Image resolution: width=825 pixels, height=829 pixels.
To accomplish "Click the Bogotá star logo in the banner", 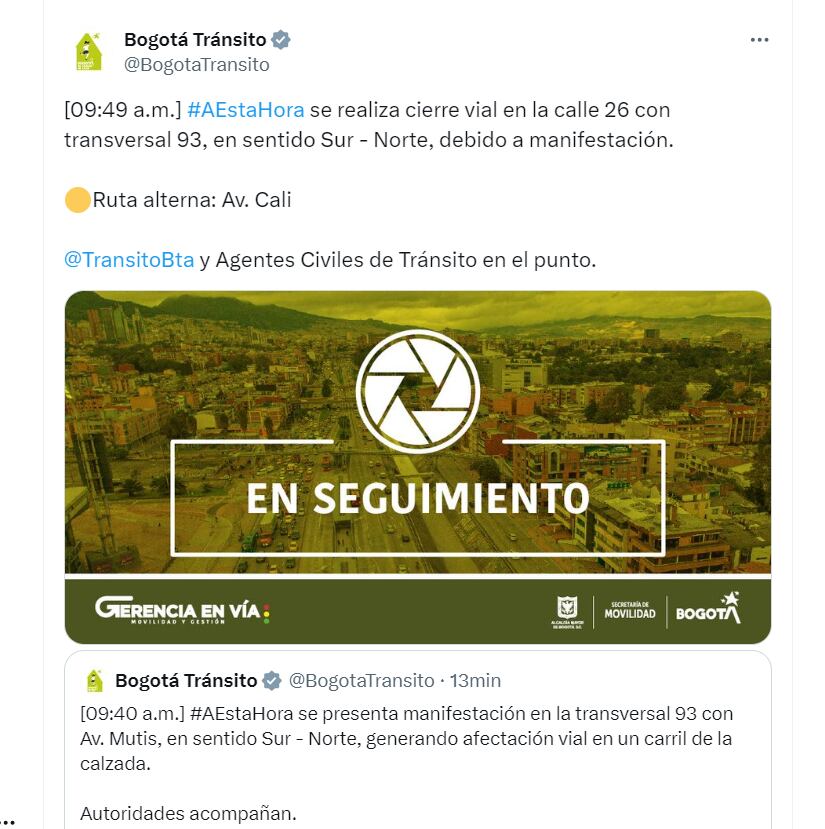I will pyautogui.click(x=708, y=608).
